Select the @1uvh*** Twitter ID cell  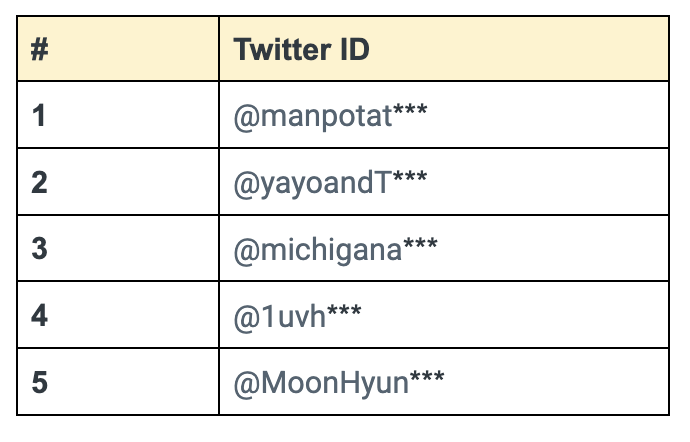[444, 314]
